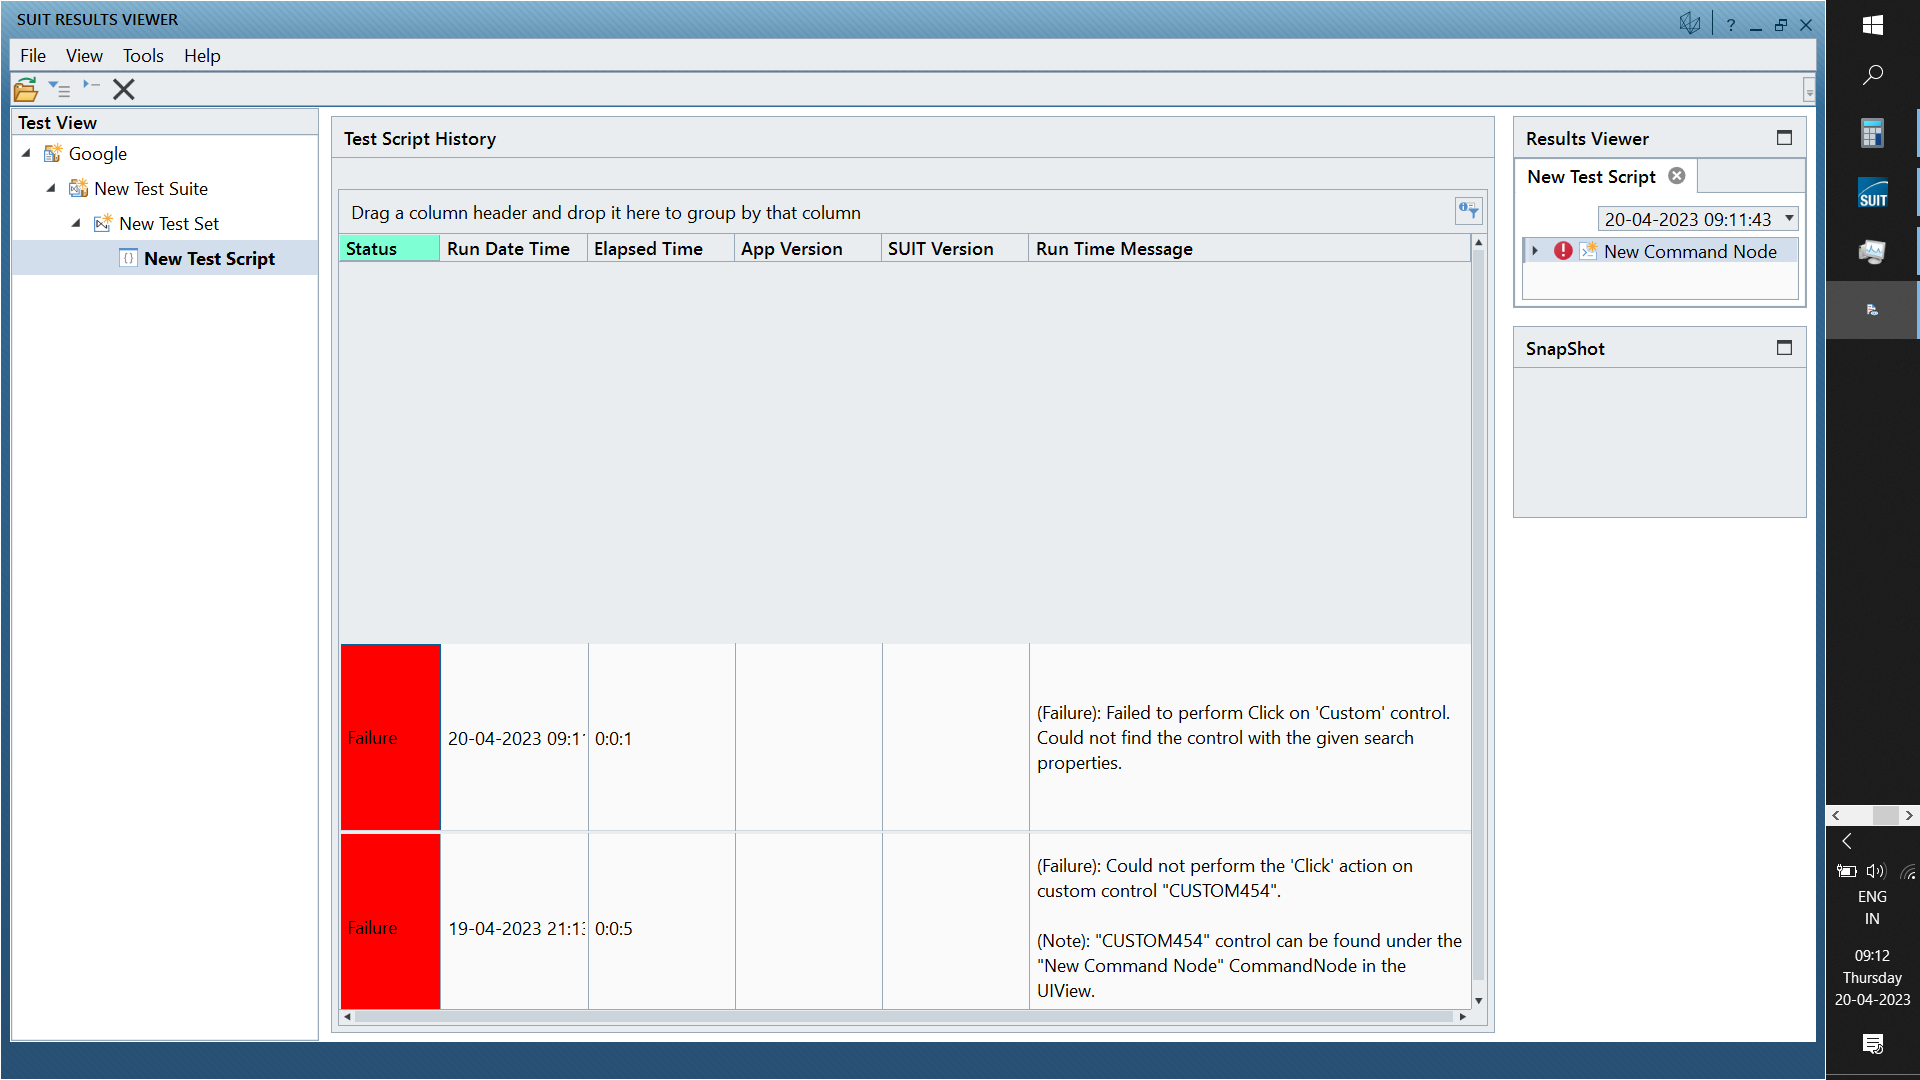Collapse the Google tree node
Viewport: 1920px width, 1080px height.
click(x=27, y=153)
